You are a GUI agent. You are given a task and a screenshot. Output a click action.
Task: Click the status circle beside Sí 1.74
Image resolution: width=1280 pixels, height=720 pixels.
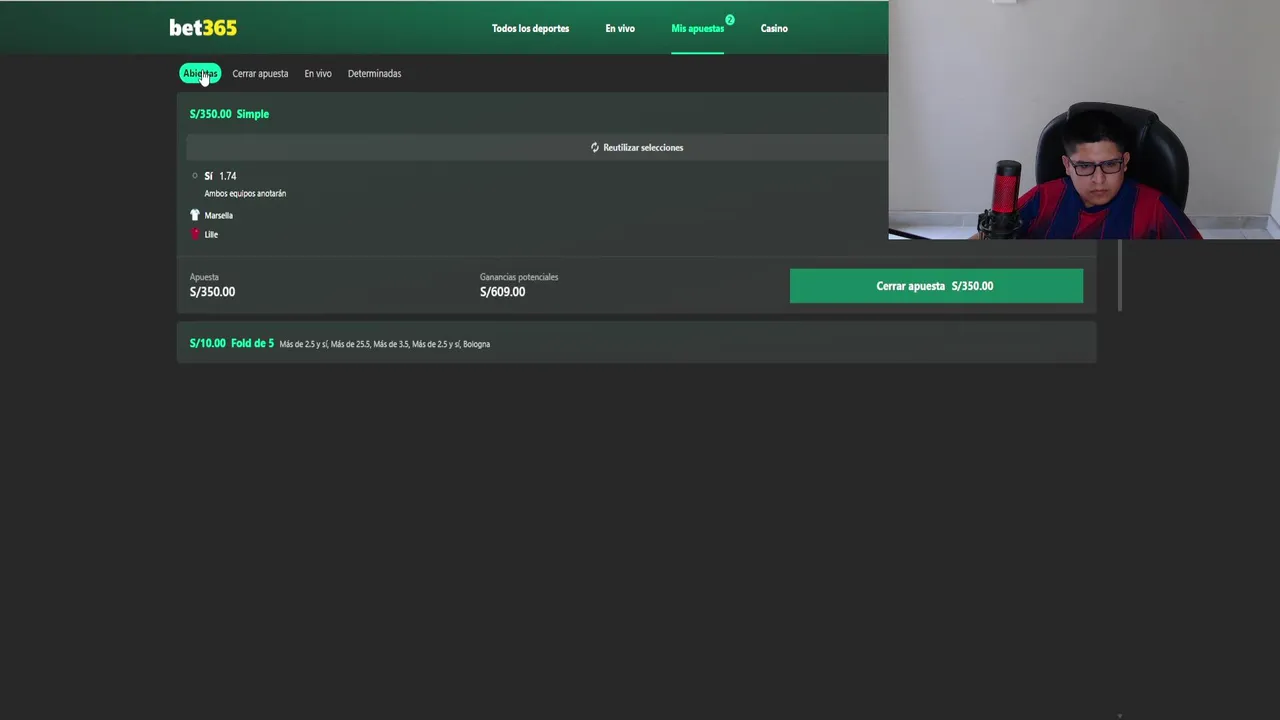(x=195, y=176)
